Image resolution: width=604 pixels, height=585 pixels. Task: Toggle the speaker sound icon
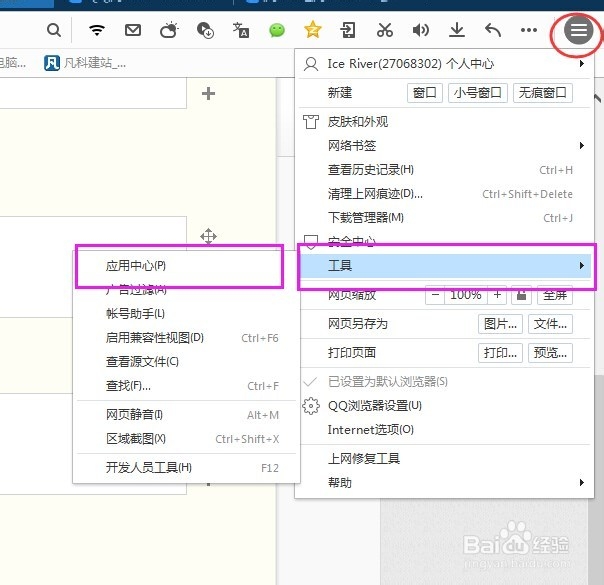pyautogui.click(x=421, y=30)
